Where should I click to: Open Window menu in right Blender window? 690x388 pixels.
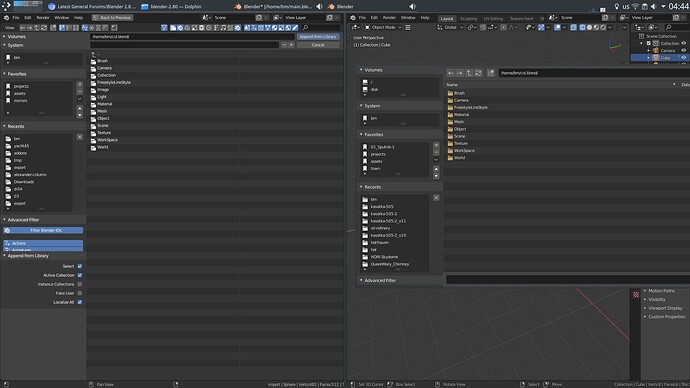[408, 18]
